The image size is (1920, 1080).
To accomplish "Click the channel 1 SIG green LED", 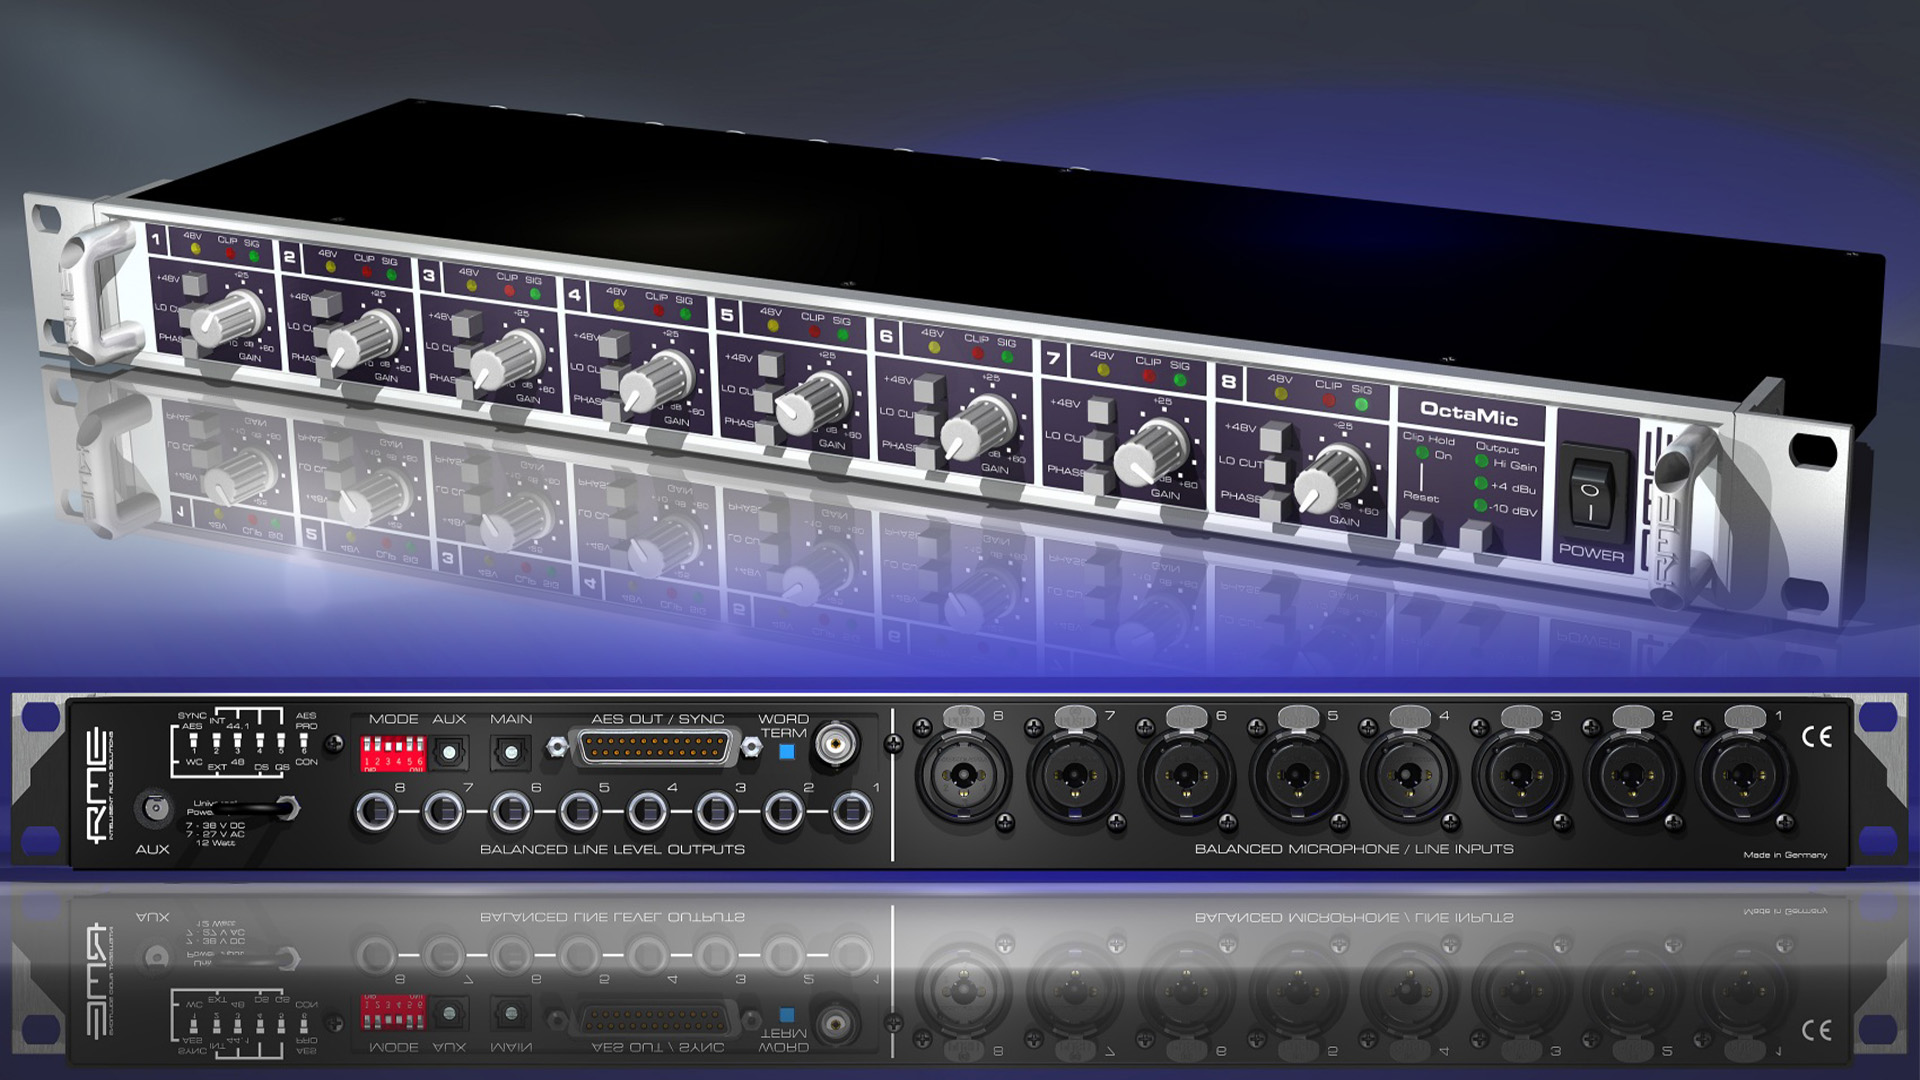I will pyautogui.click(x=253, y=256).
